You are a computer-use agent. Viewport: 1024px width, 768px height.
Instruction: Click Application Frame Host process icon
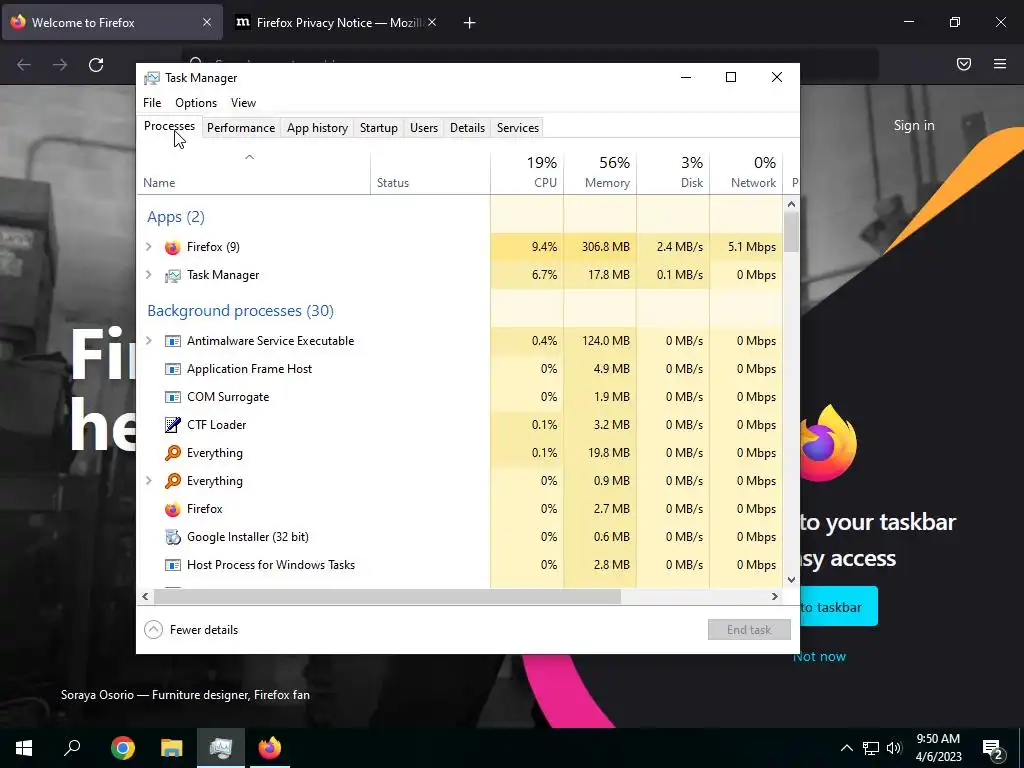pos(172,369)
